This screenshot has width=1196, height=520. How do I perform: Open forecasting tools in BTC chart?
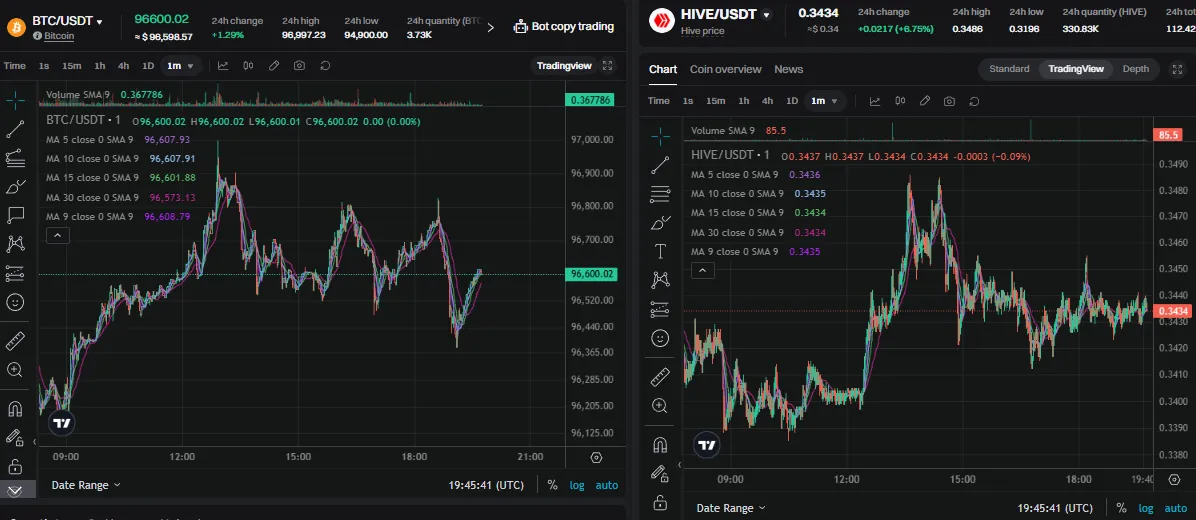click(x=15, y=273)
